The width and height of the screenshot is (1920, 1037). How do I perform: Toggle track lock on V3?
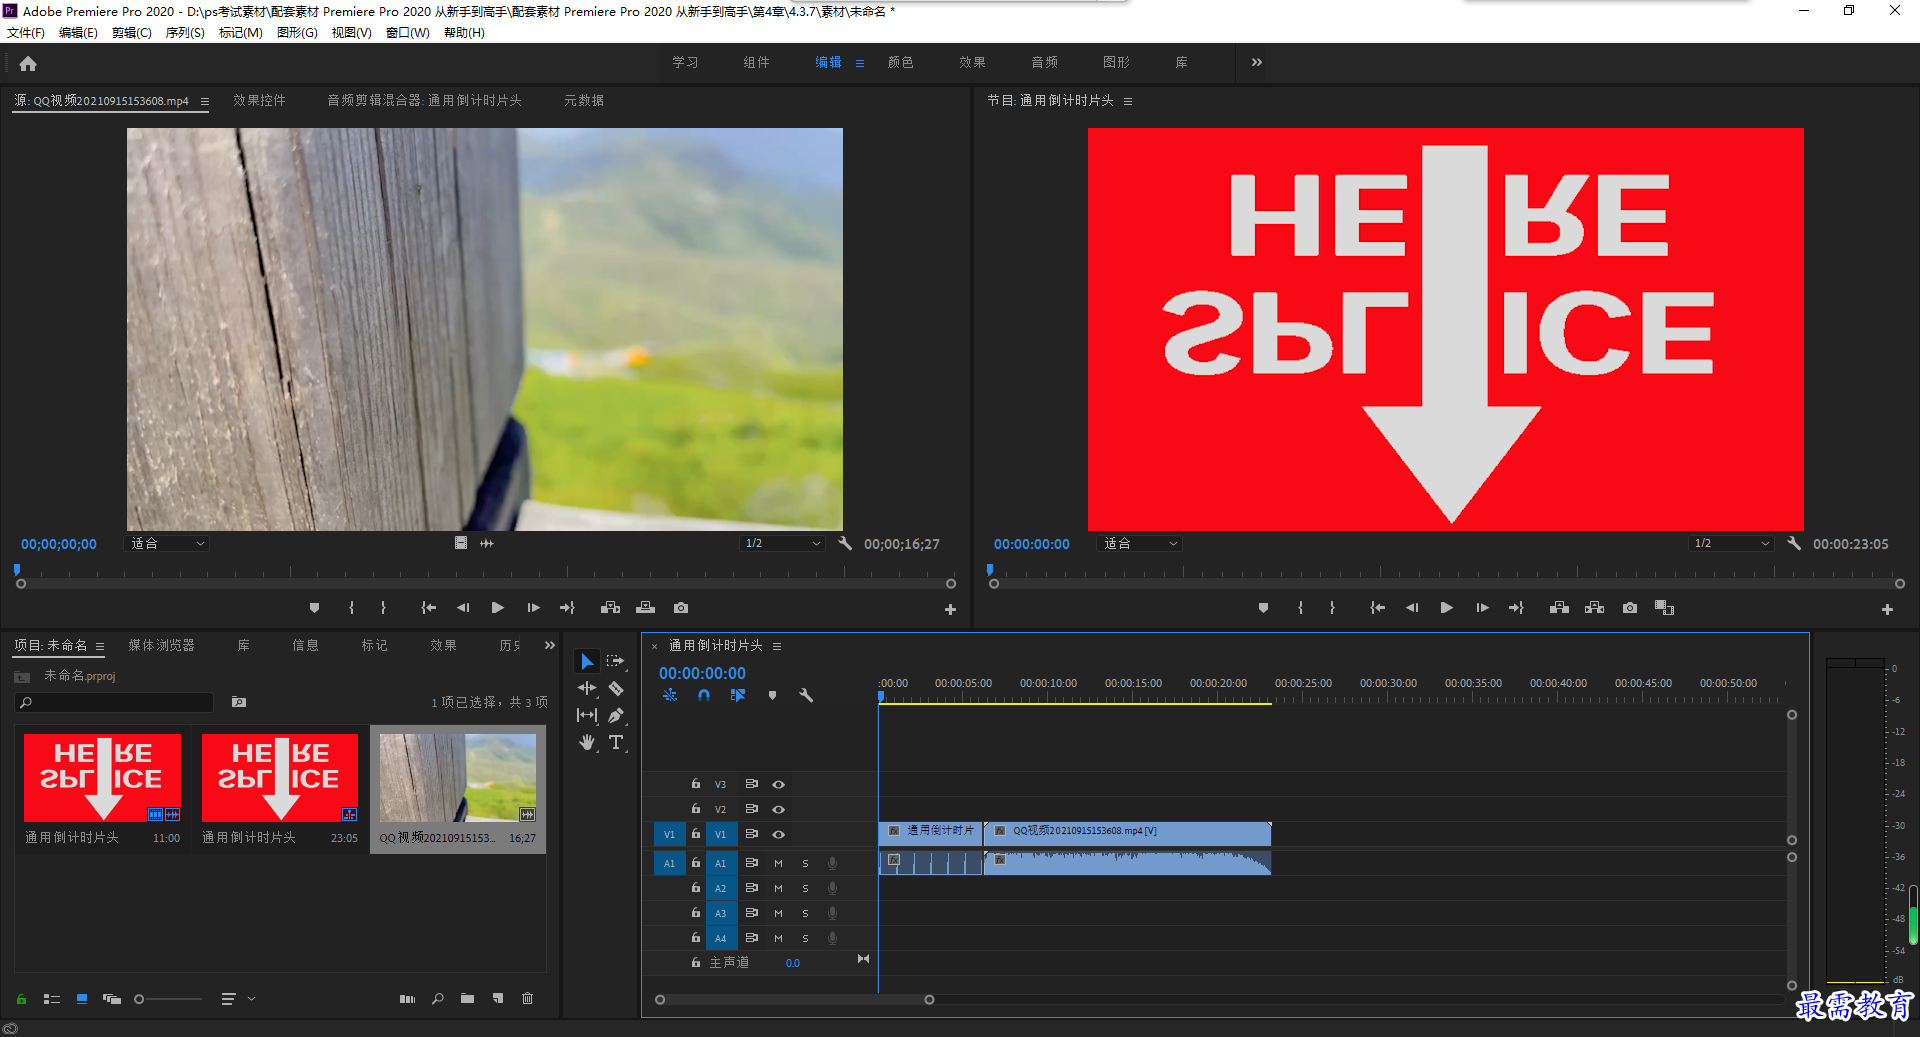pyautogui.click(x=696, y=784)
